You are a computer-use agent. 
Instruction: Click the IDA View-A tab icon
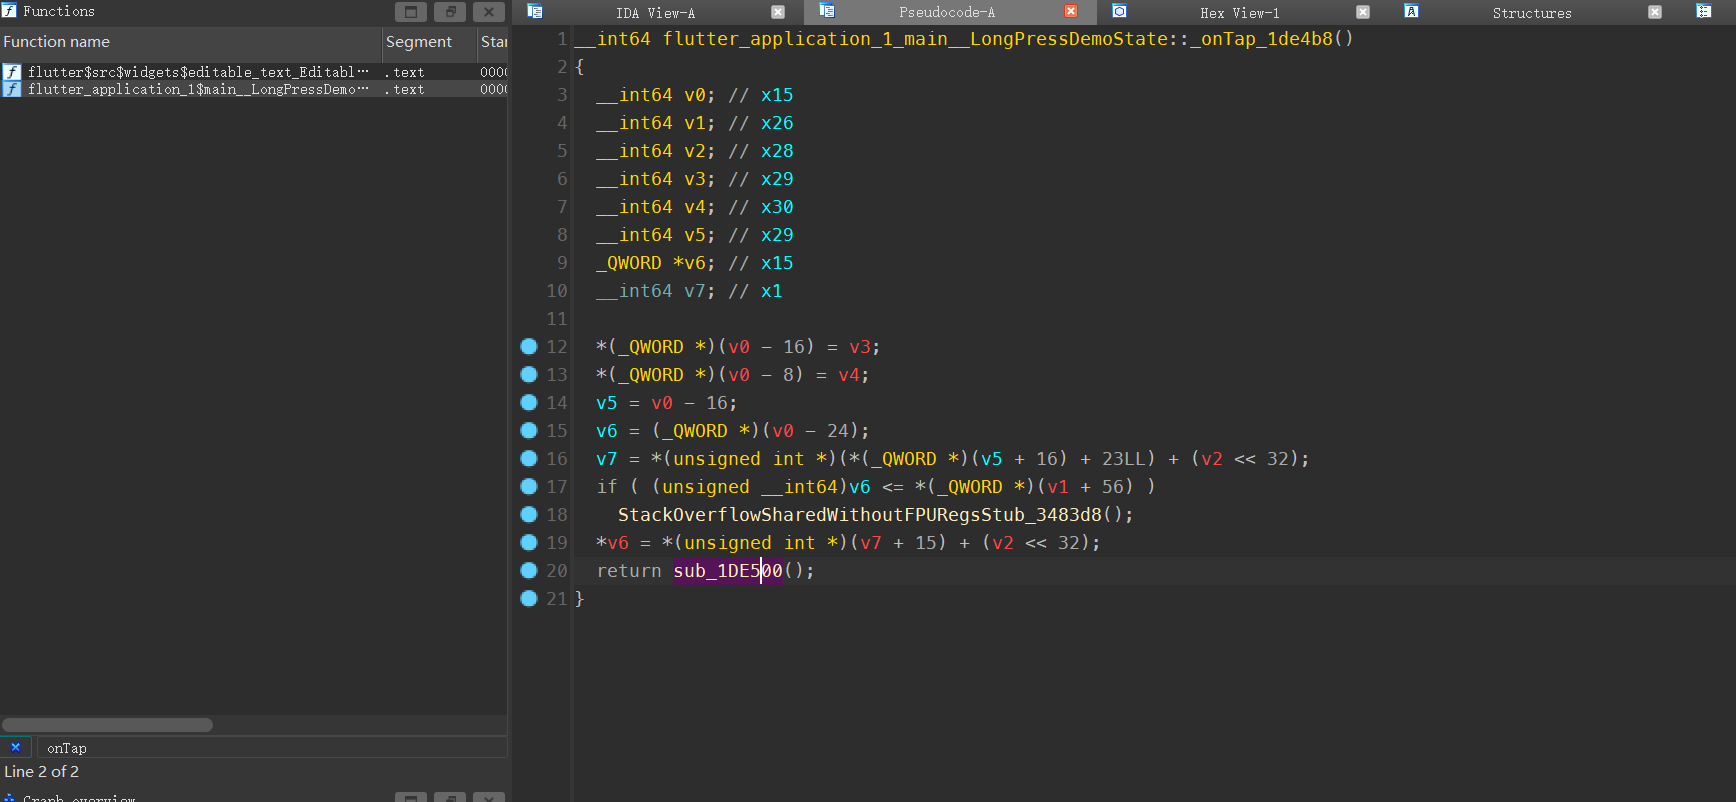tap(535, 11)
